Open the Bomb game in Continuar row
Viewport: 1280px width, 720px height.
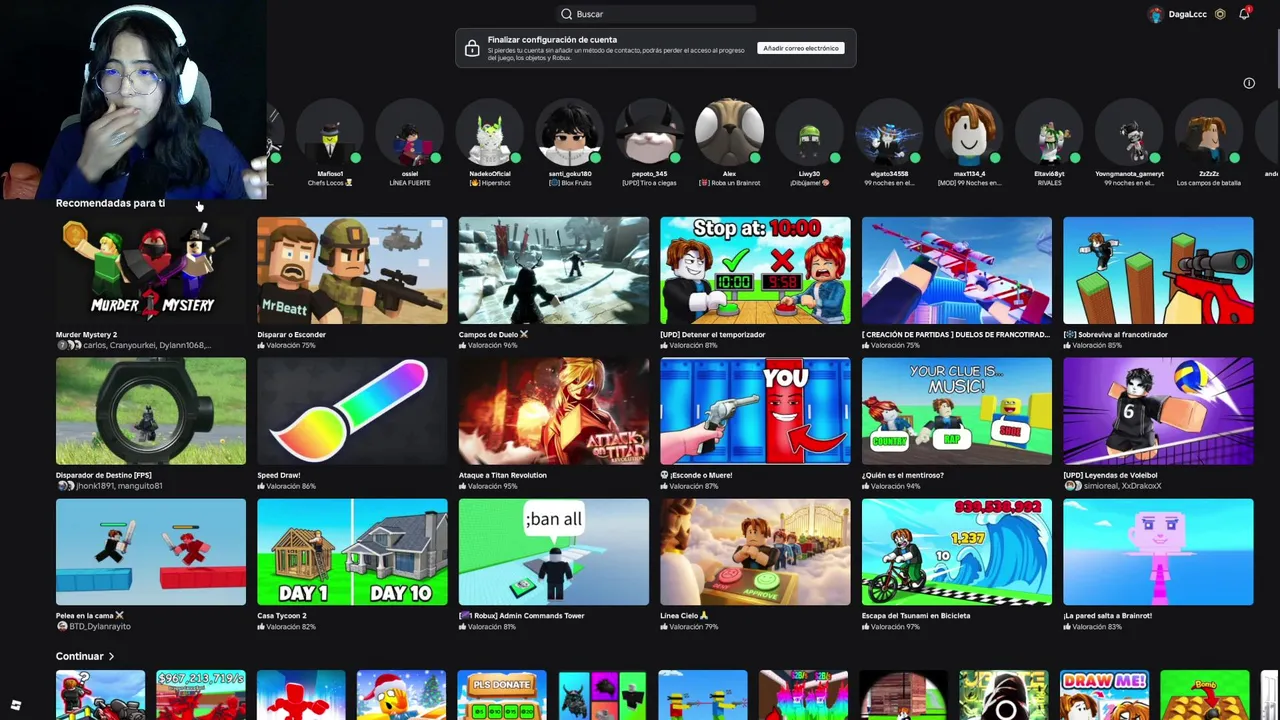(1205, 695)
